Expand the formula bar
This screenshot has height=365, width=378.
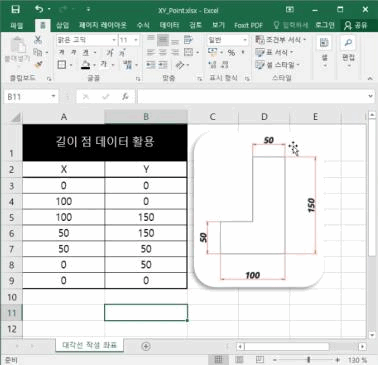coord(370,96)
